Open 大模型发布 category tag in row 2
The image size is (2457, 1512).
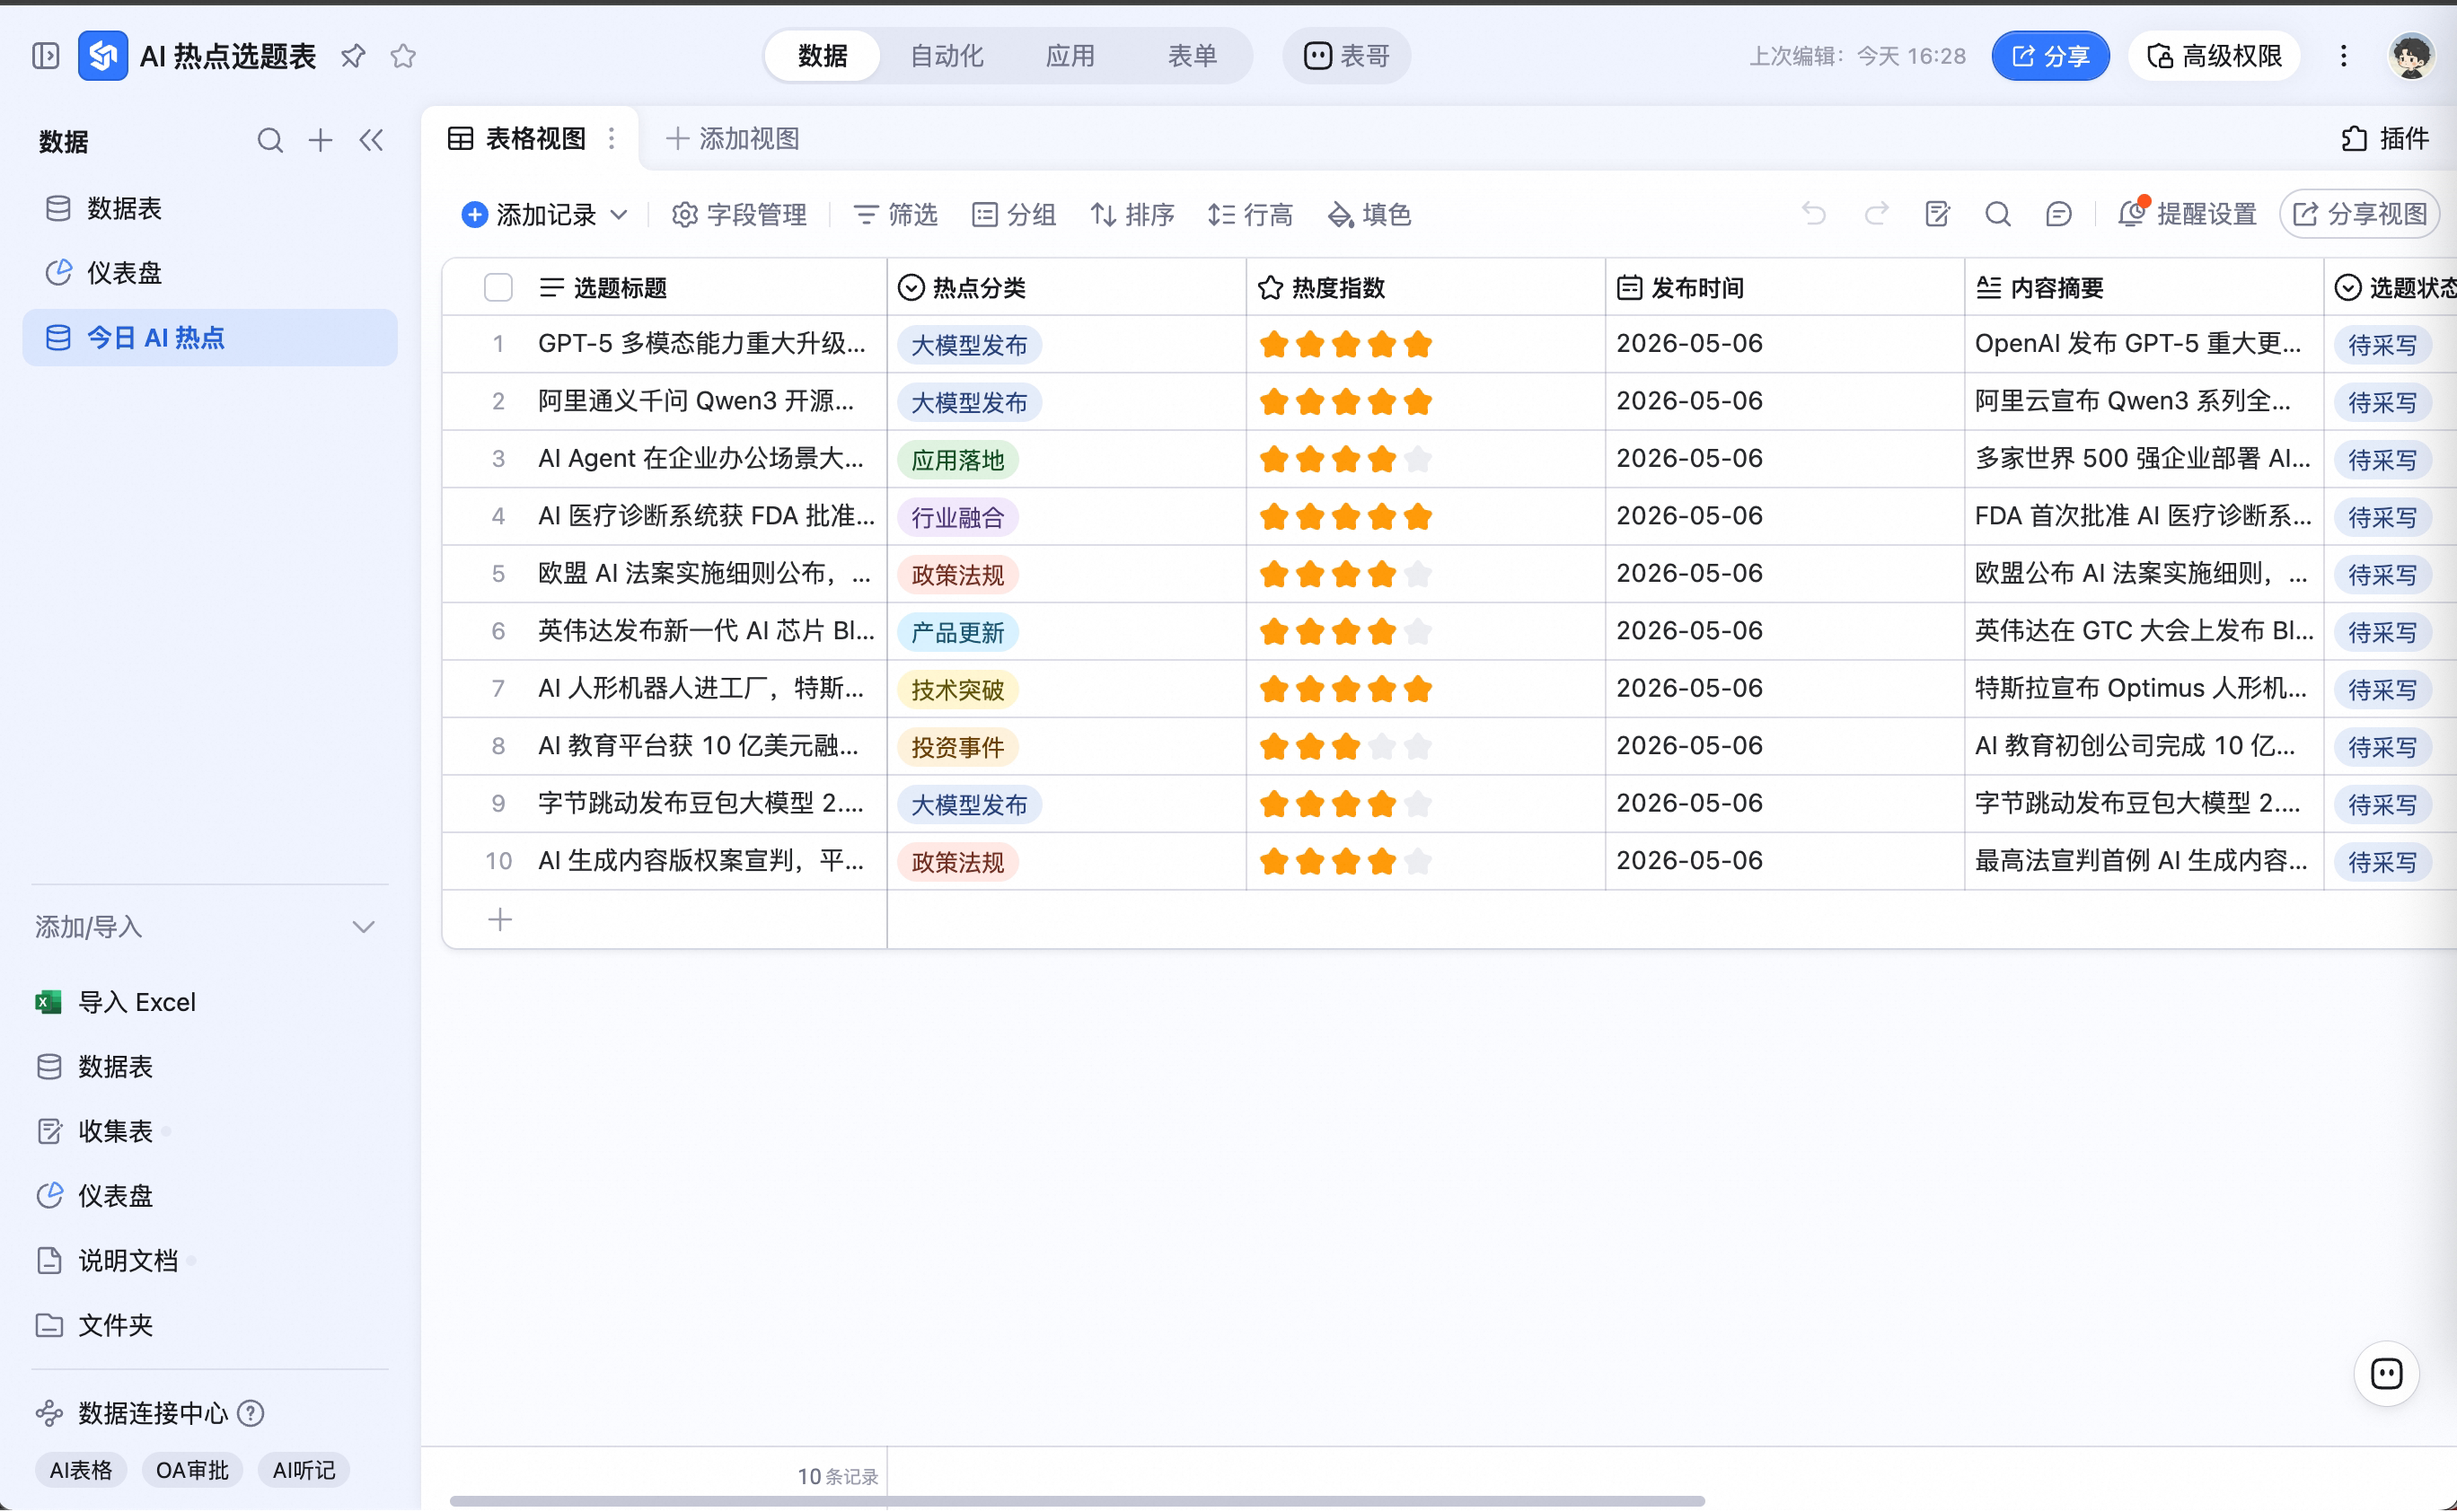pos(969,402)
